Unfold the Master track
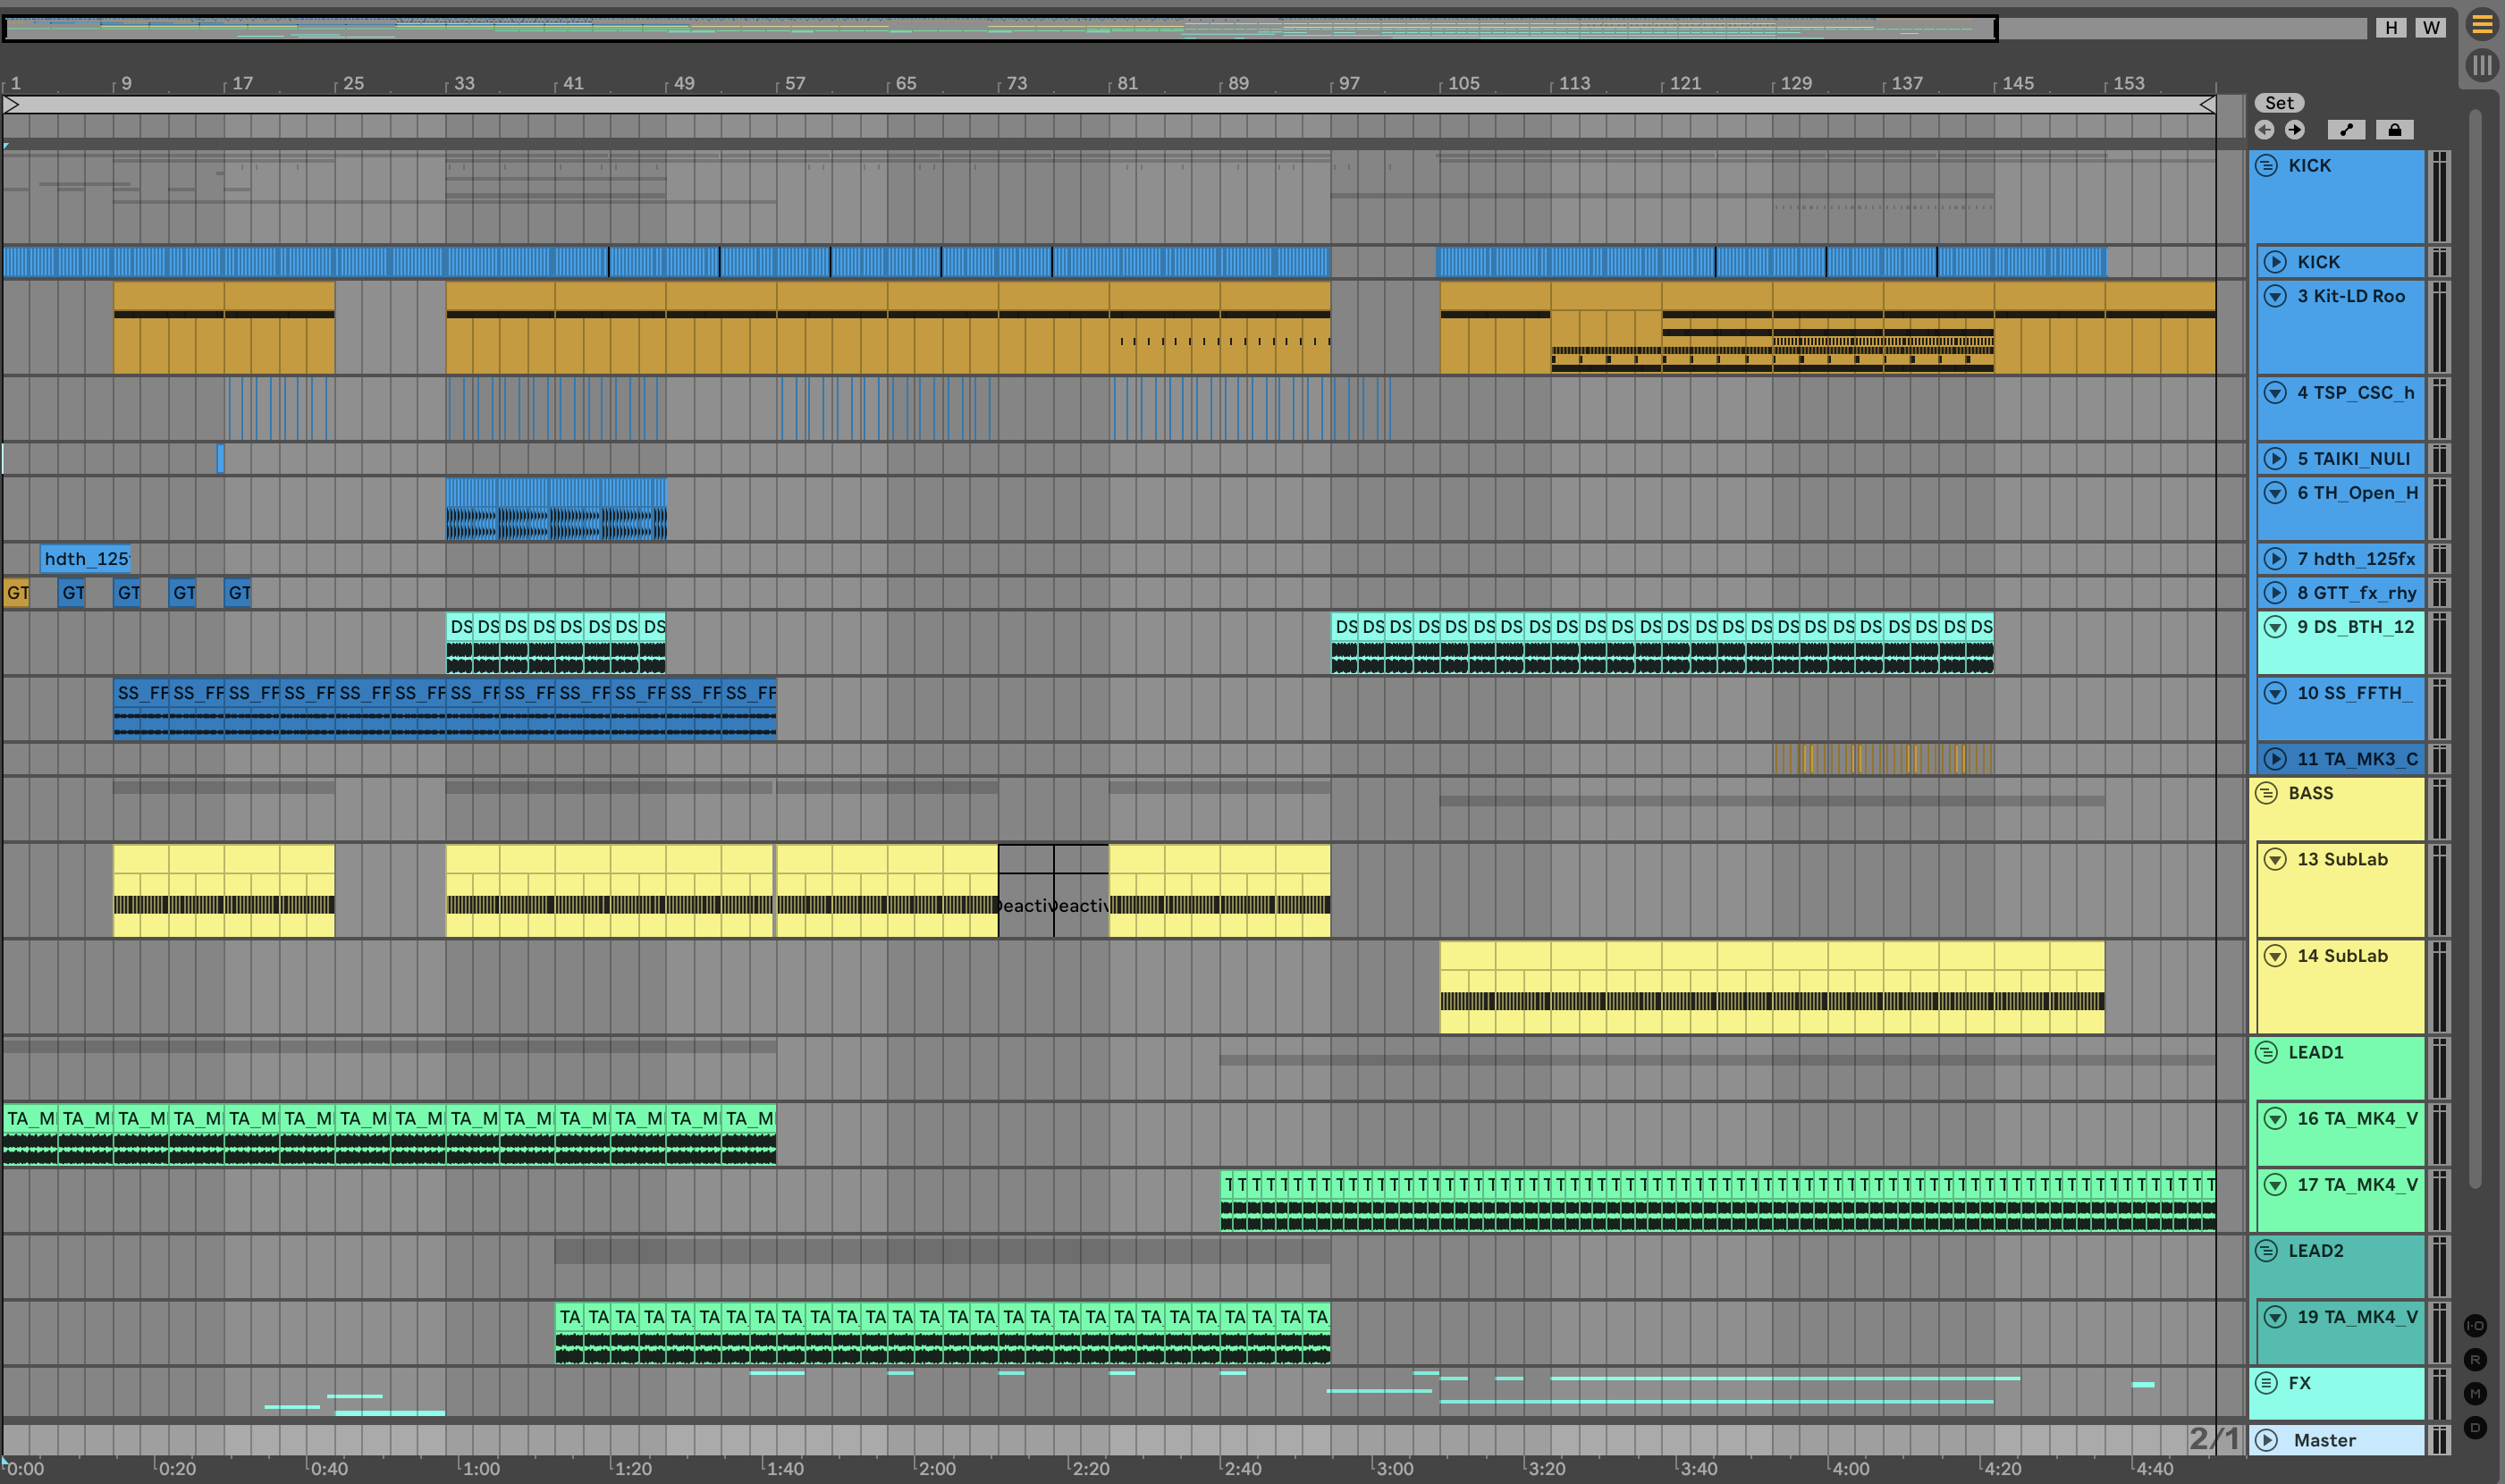Image resolution: width=2505 pixels, height=1484 pixels. [2266, 1440]
